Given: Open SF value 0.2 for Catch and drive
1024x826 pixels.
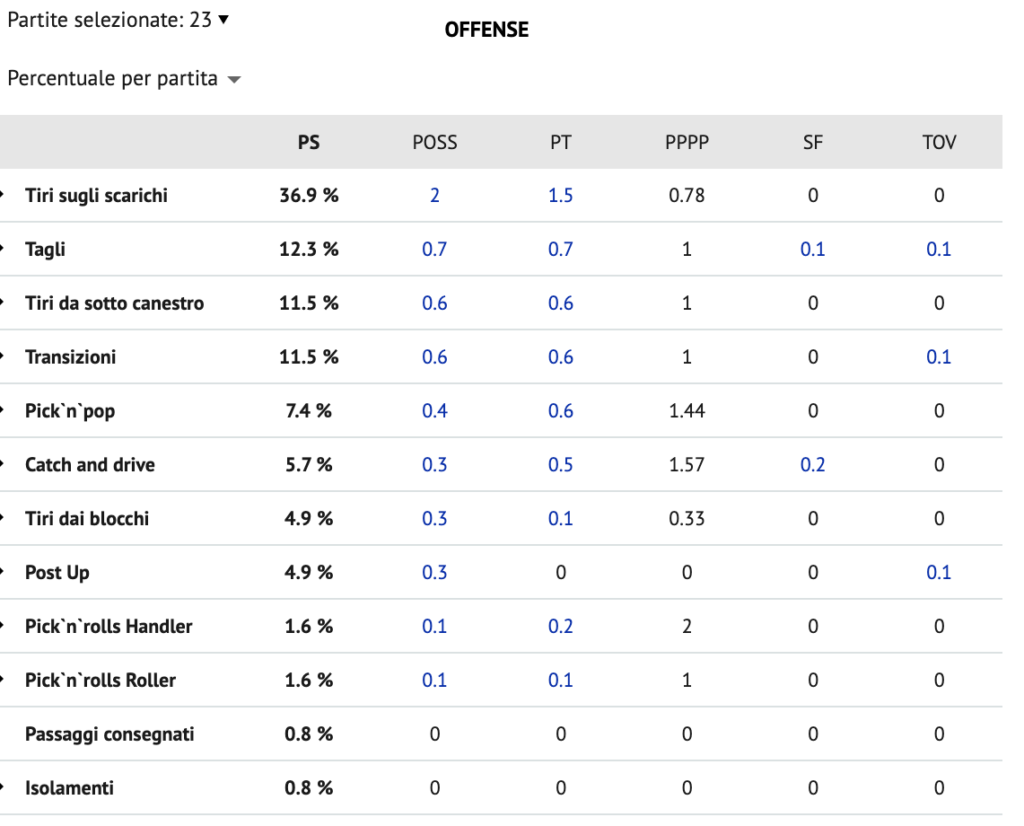Looking at the screenshot, I should [812, 464].
